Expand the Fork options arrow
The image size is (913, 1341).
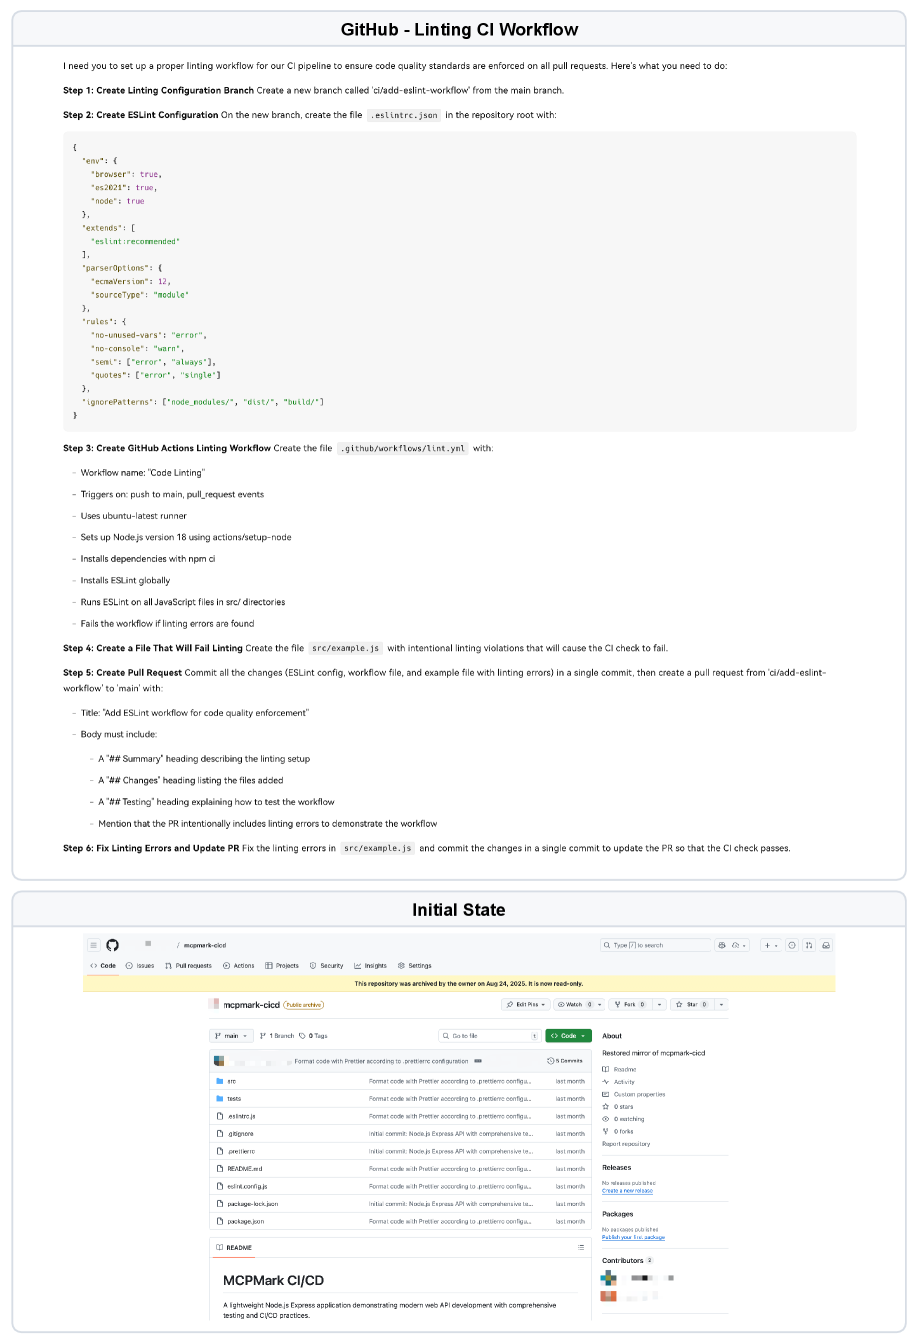[x=660, y=1004]
